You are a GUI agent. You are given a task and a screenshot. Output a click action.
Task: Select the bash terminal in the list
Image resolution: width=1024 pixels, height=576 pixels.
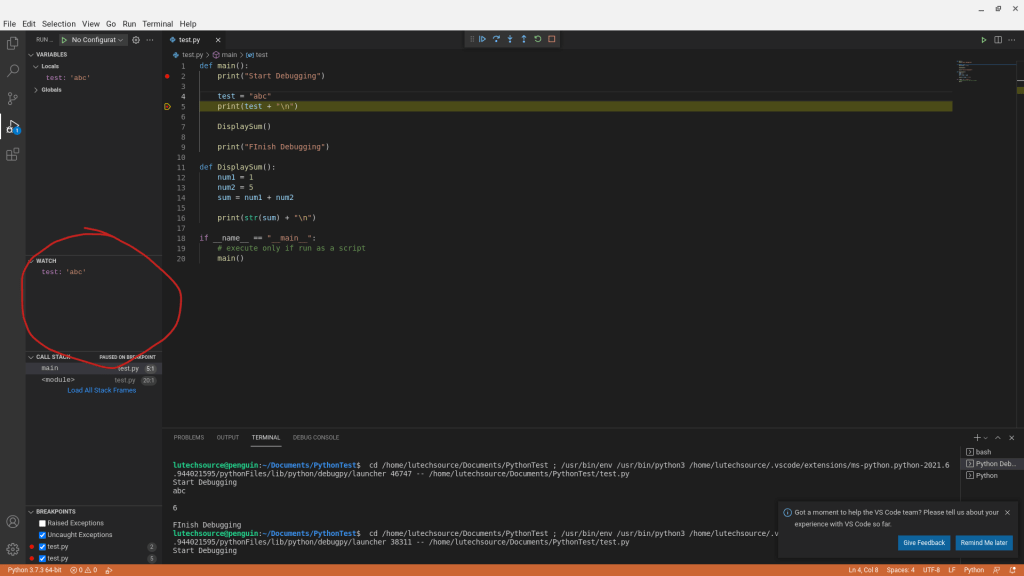click(x=983, y=452)
